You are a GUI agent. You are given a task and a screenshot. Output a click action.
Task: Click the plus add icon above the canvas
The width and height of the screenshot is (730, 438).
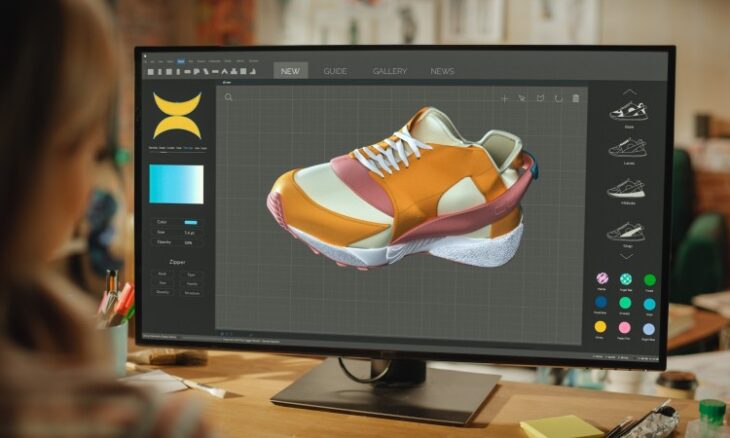pos(504,99)
